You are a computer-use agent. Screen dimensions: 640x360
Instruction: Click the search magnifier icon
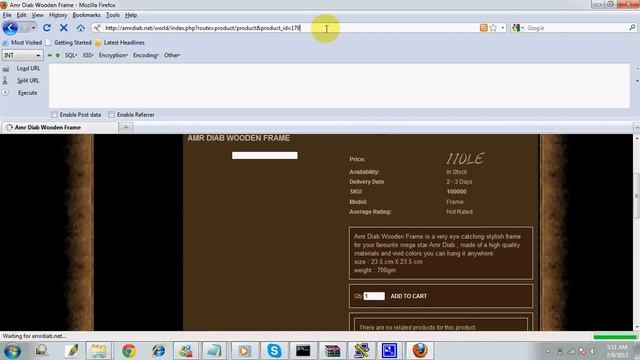[x=632, y=28]
